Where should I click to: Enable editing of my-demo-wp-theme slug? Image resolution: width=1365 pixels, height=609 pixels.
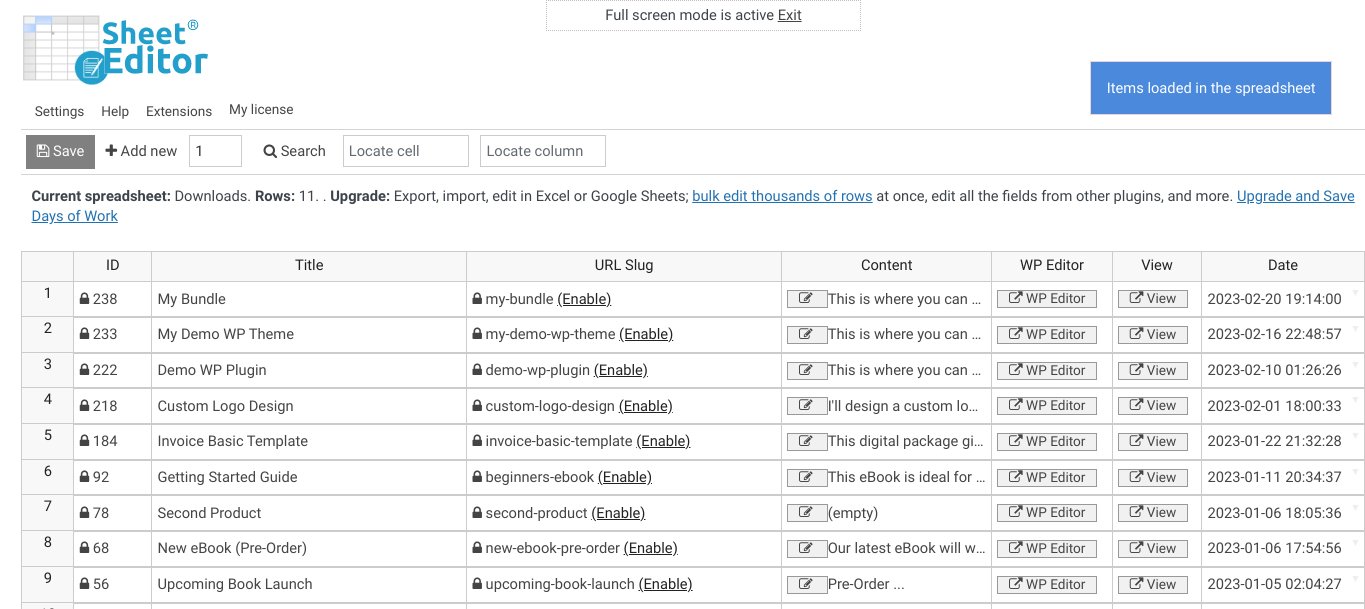(646, 334)
